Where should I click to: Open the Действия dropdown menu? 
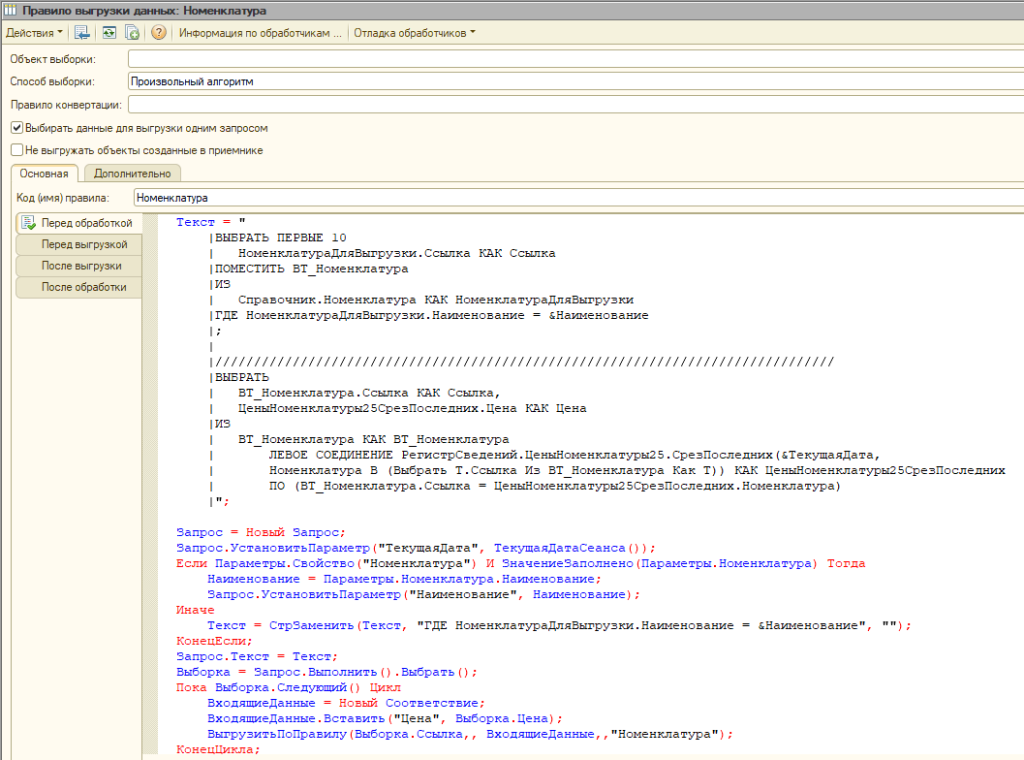point(33,33)
